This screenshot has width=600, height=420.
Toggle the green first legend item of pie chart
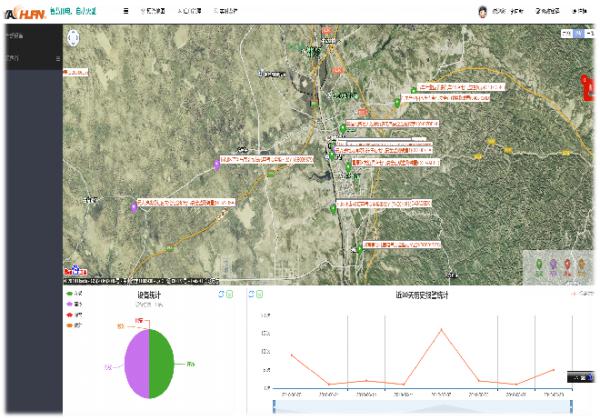click(x=72, y=294)
